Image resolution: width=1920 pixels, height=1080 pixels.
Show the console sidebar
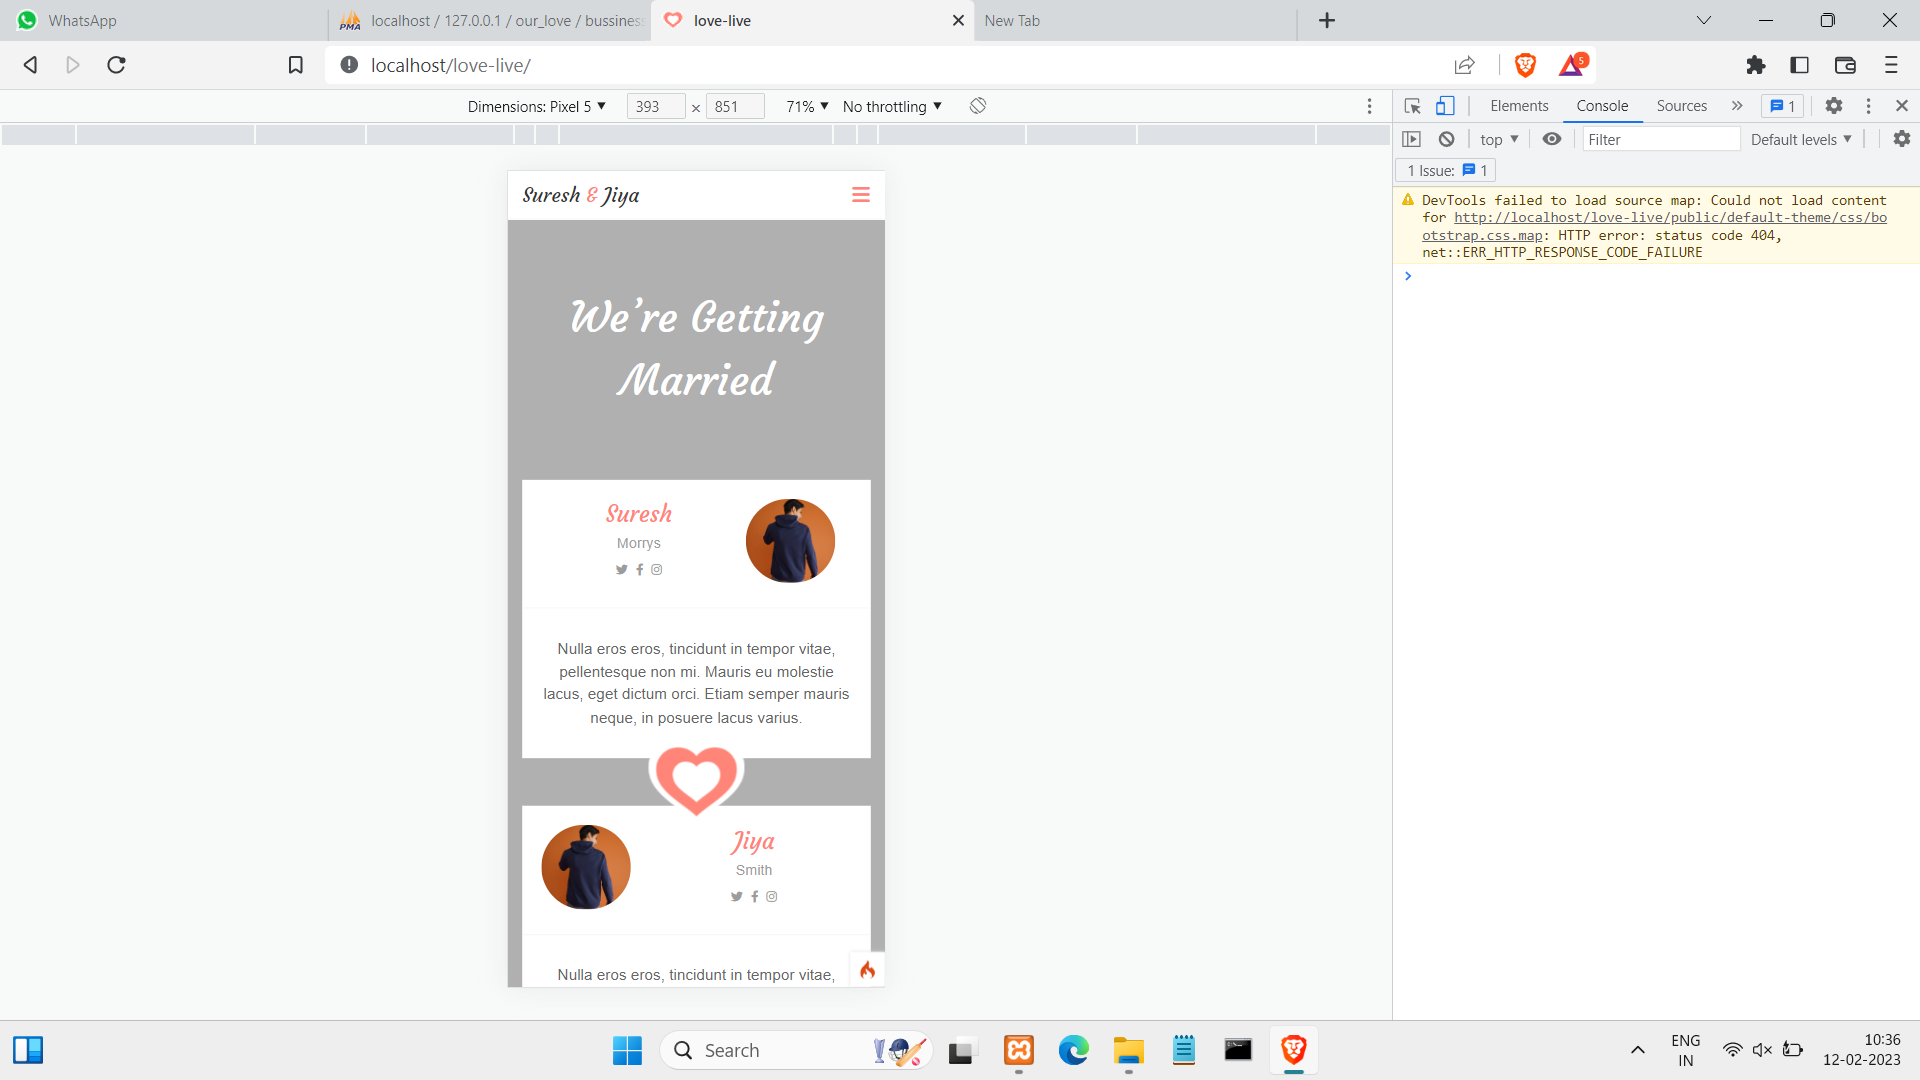click(x=1411, y=139)
